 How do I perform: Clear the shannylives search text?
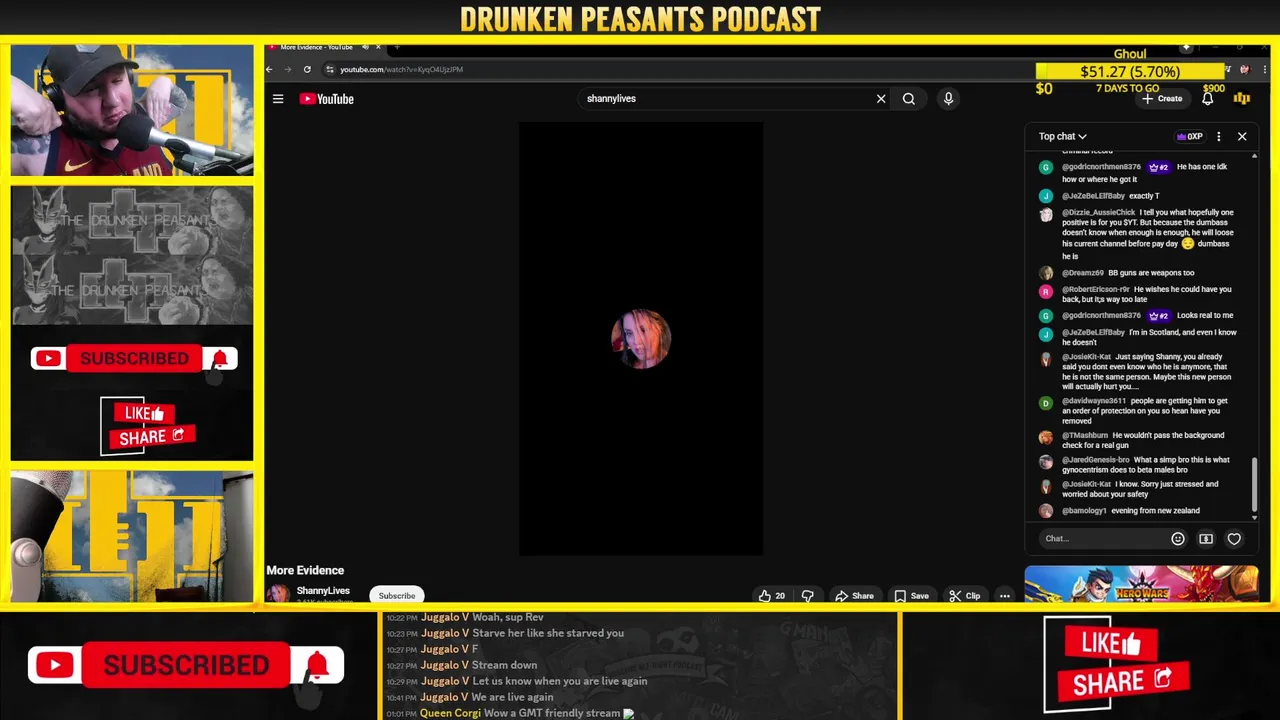pos(881,99)
